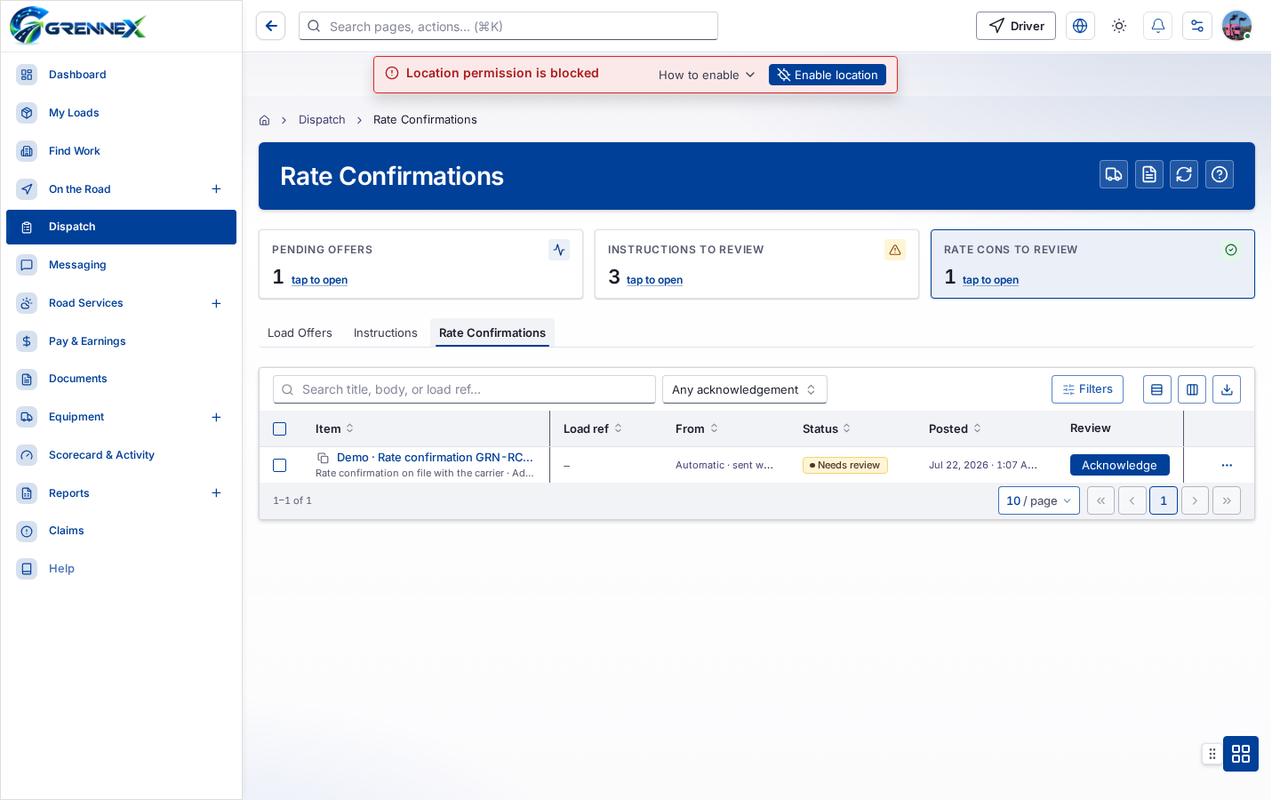Click the Driver role button
Screen dimensions: 1280x800
click(x=1016, y=26)
